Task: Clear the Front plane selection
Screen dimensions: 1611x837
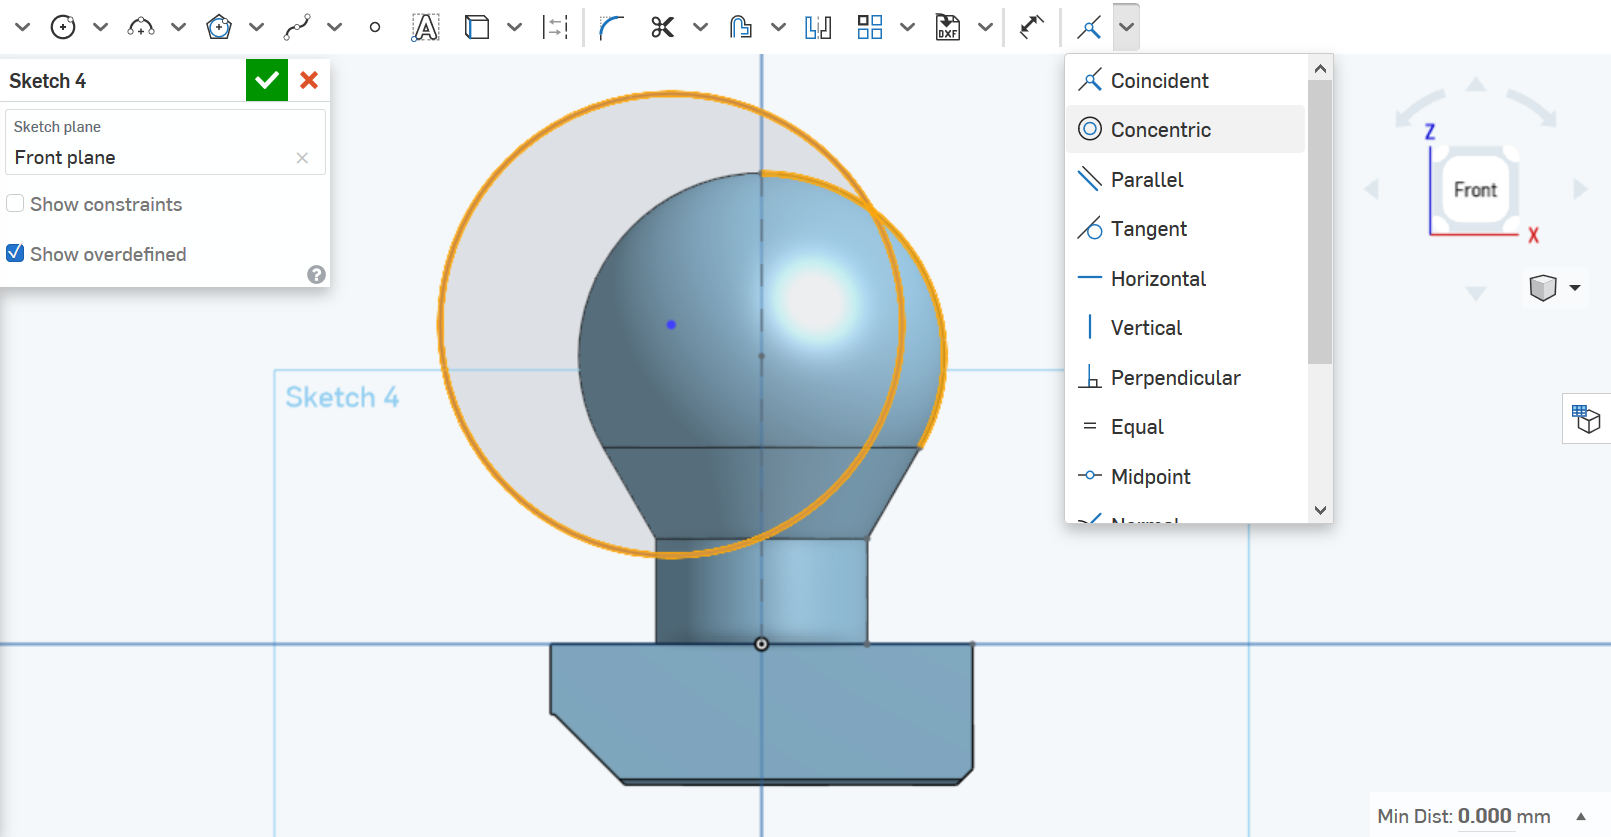Action: (x=302, y=158)
